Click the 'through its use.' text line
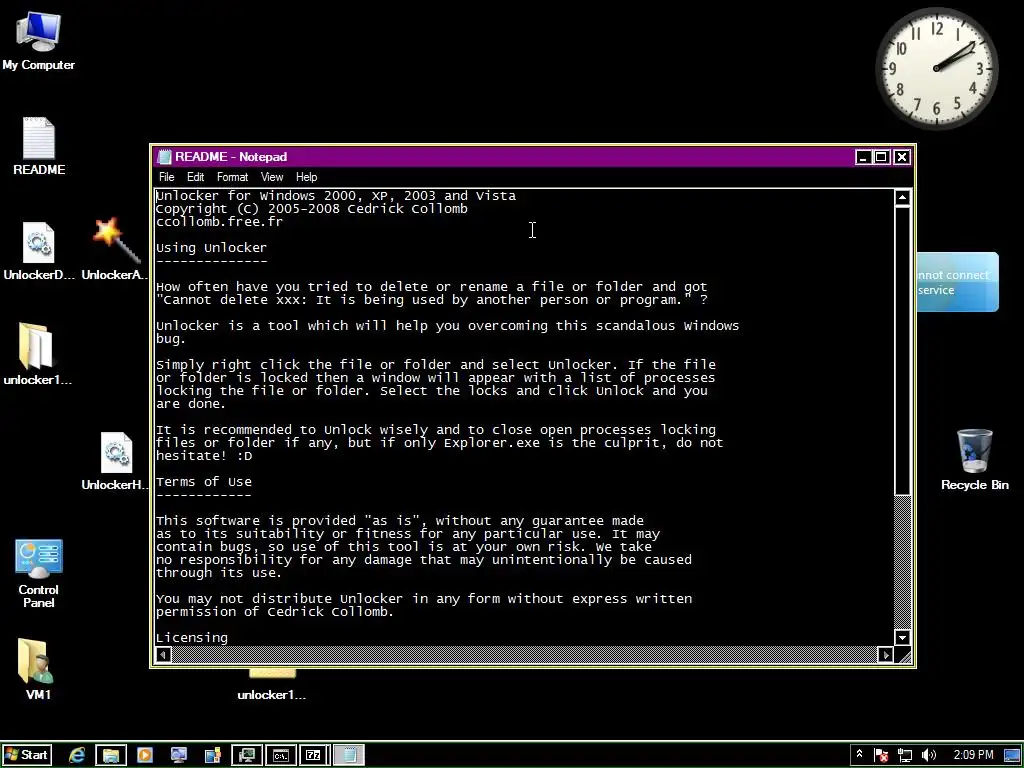 219,572
